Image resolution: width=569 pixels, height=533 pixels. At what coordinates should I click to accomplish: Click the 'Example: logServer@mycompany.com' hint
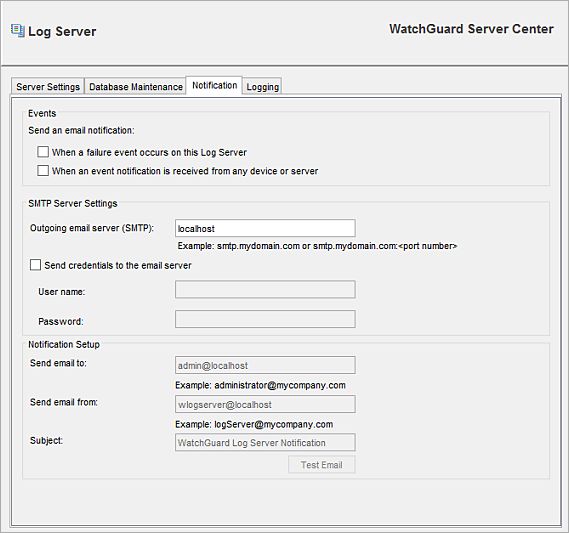(x=254, y=425)
